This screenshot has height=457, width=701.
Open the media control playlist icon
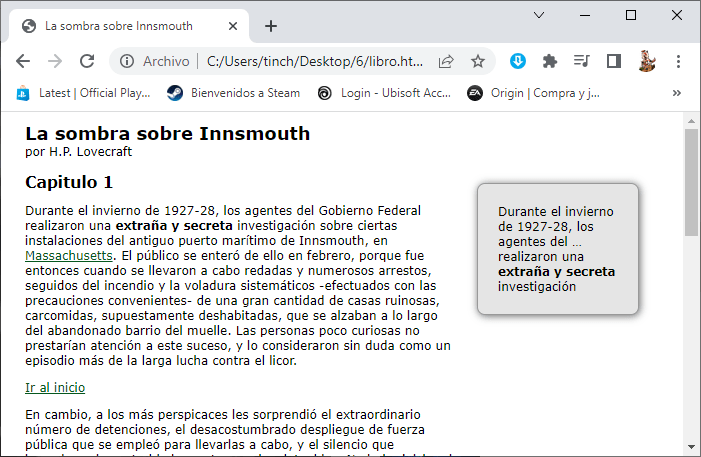(x=582, y=61)
